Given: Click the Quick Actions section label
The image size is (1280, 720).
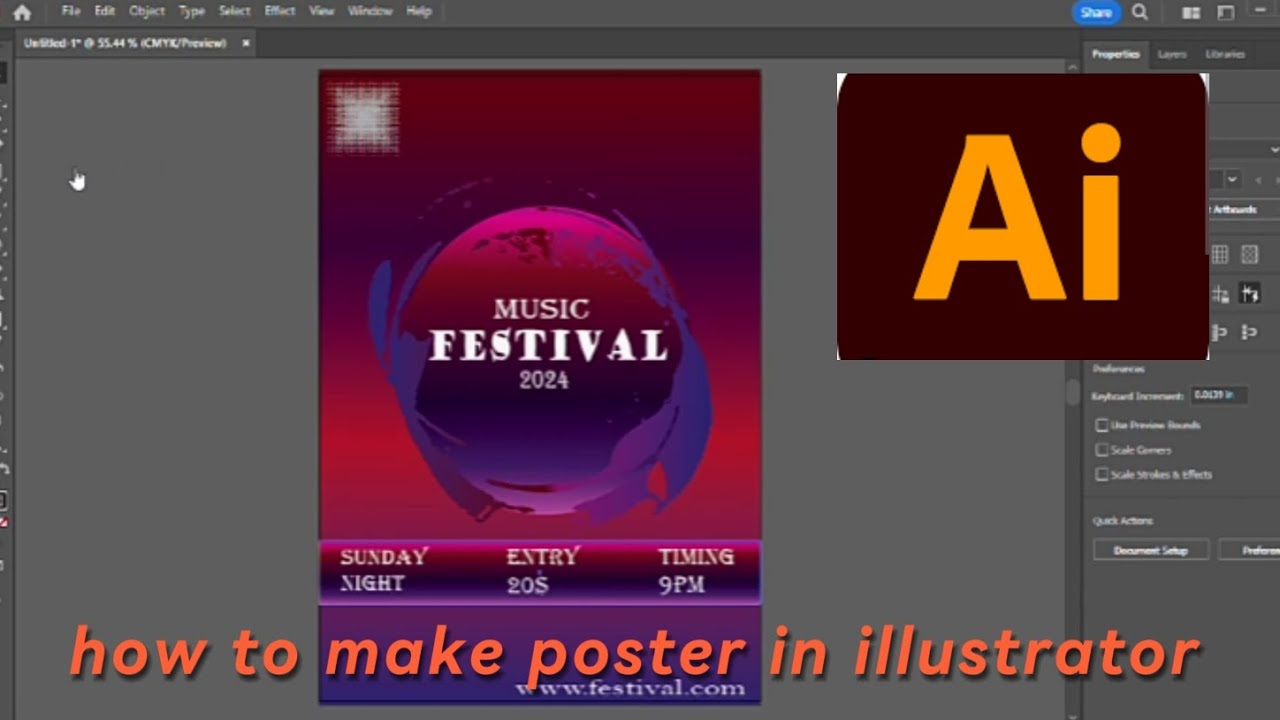Looking at the screenshot, I should click(1122, 521).
